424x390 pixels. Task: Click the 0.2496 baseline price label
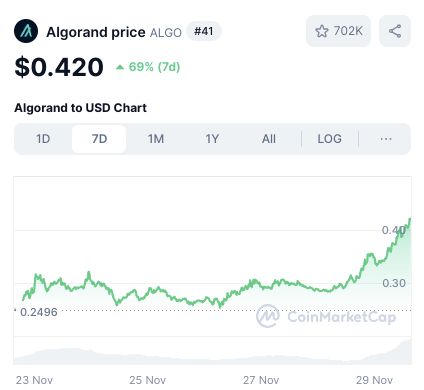click(39, 312)
